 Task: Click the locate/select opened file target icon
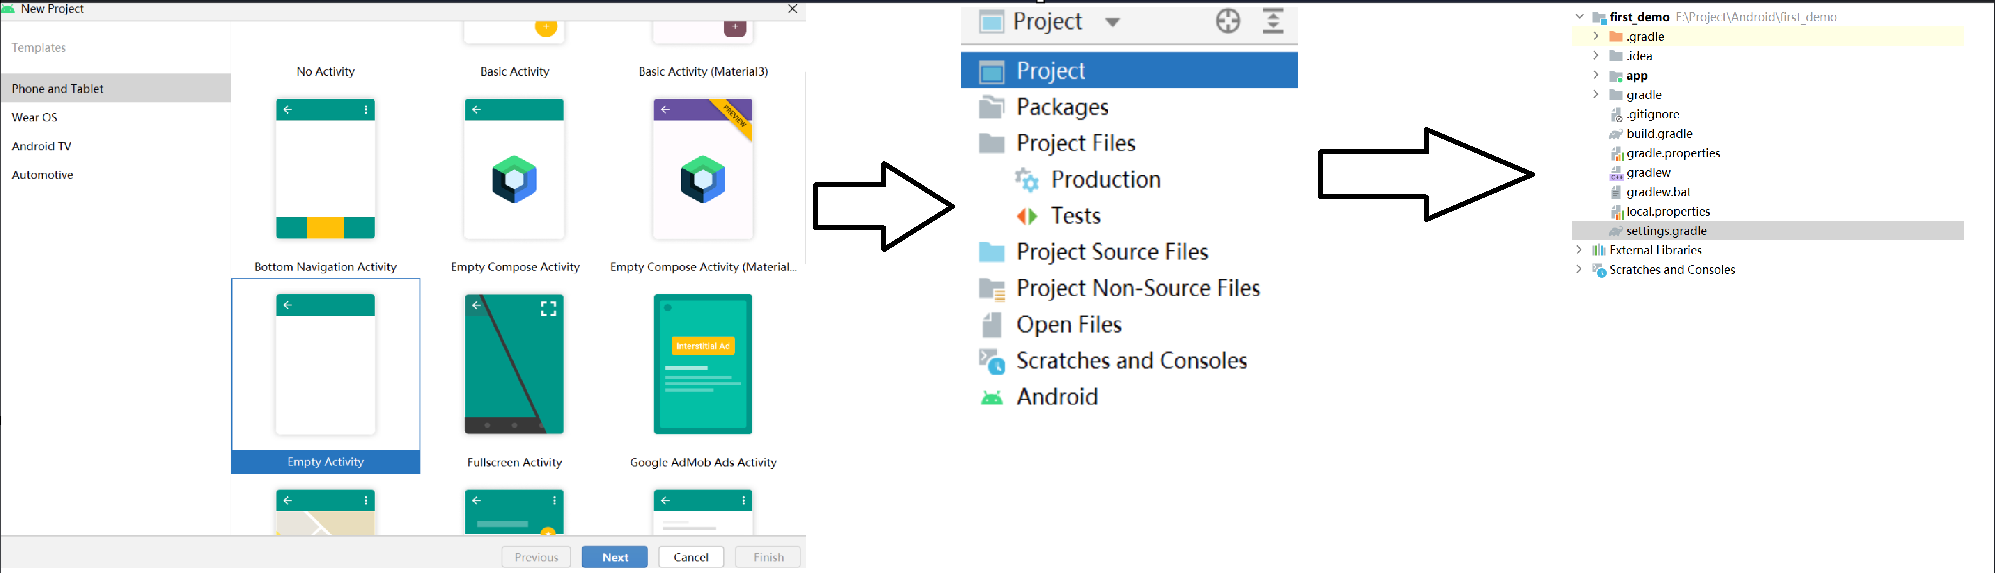point(1228,21)
